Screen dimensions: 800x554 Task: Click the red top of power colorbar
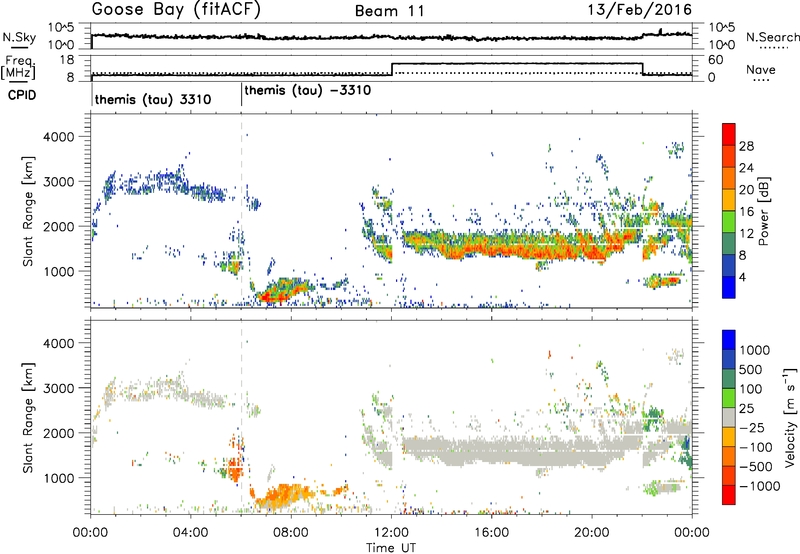point(729,134)
